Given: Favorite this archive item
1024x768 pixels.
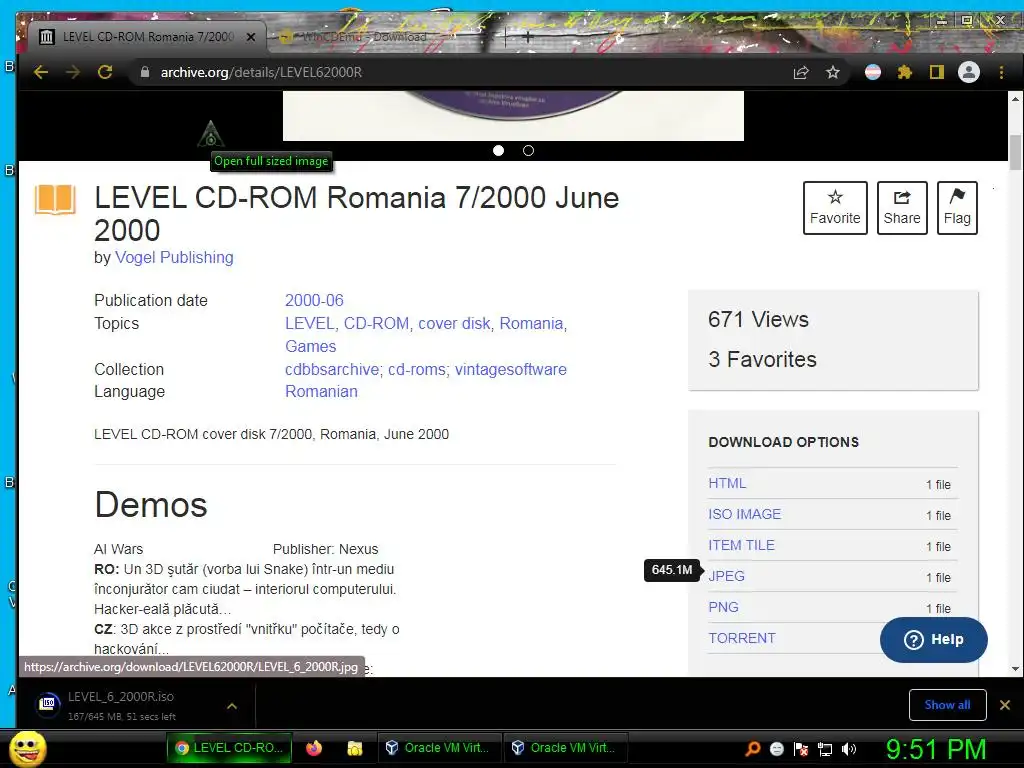Looking at the screenshot, I should tap(835, 208).
